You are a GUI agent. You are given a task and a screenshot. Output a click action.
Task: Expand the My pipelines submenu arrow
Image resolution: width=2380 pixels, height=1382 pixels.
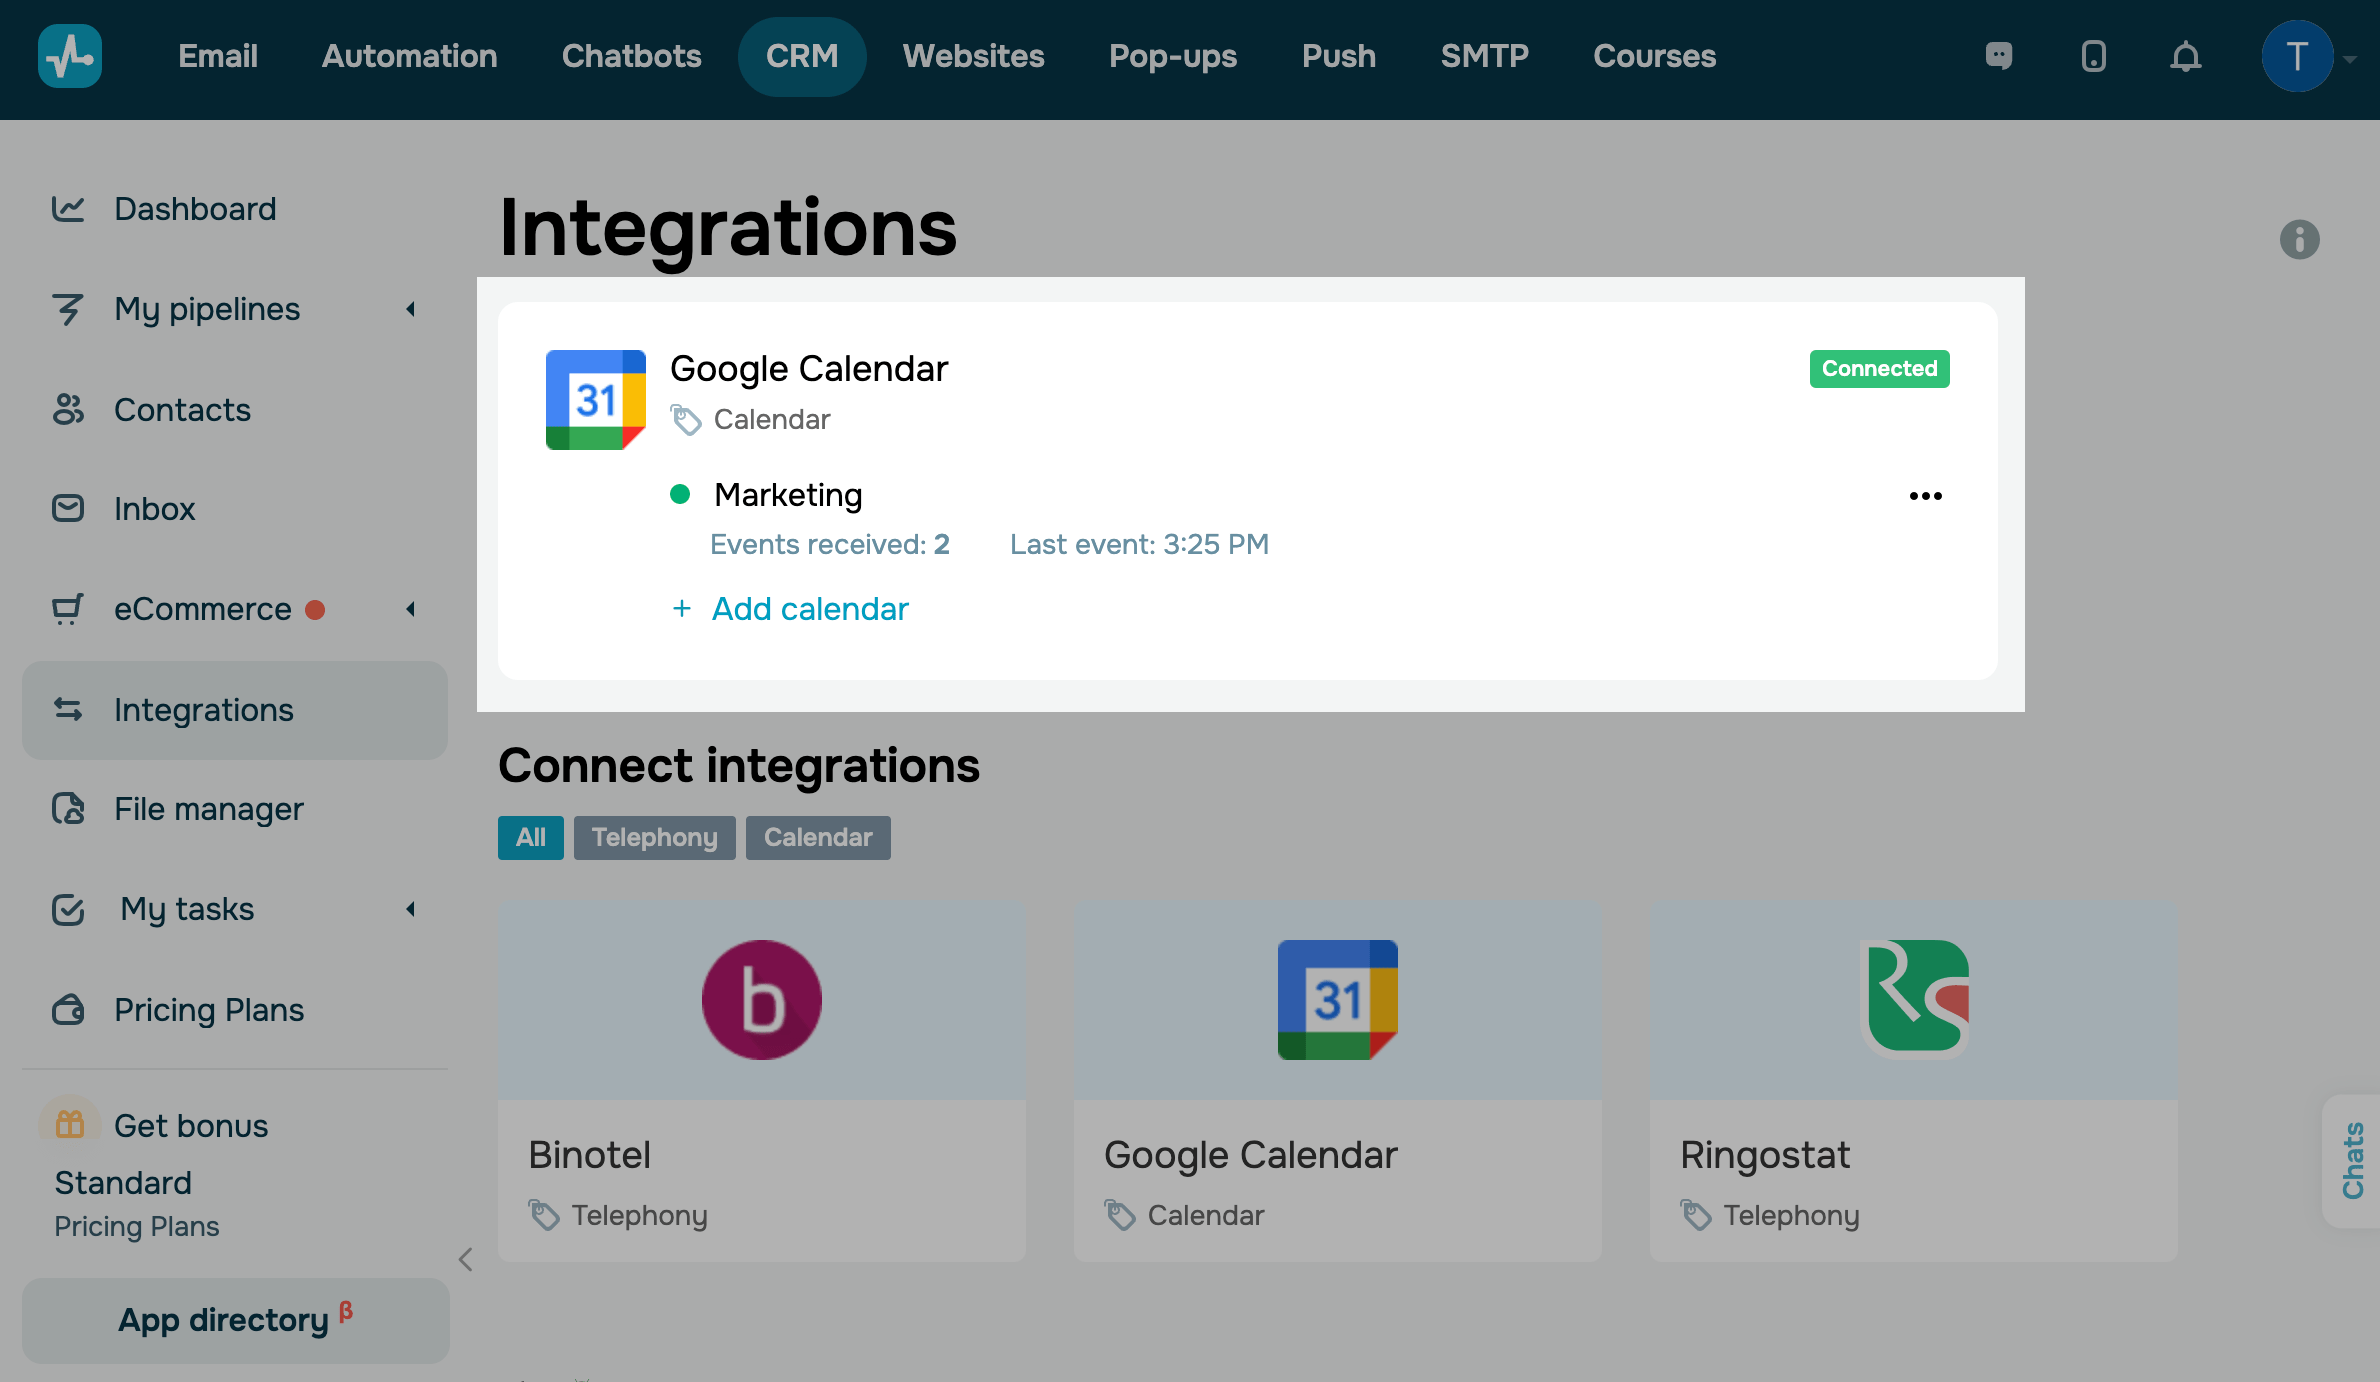pyautogui.click(x=410, y=309)
